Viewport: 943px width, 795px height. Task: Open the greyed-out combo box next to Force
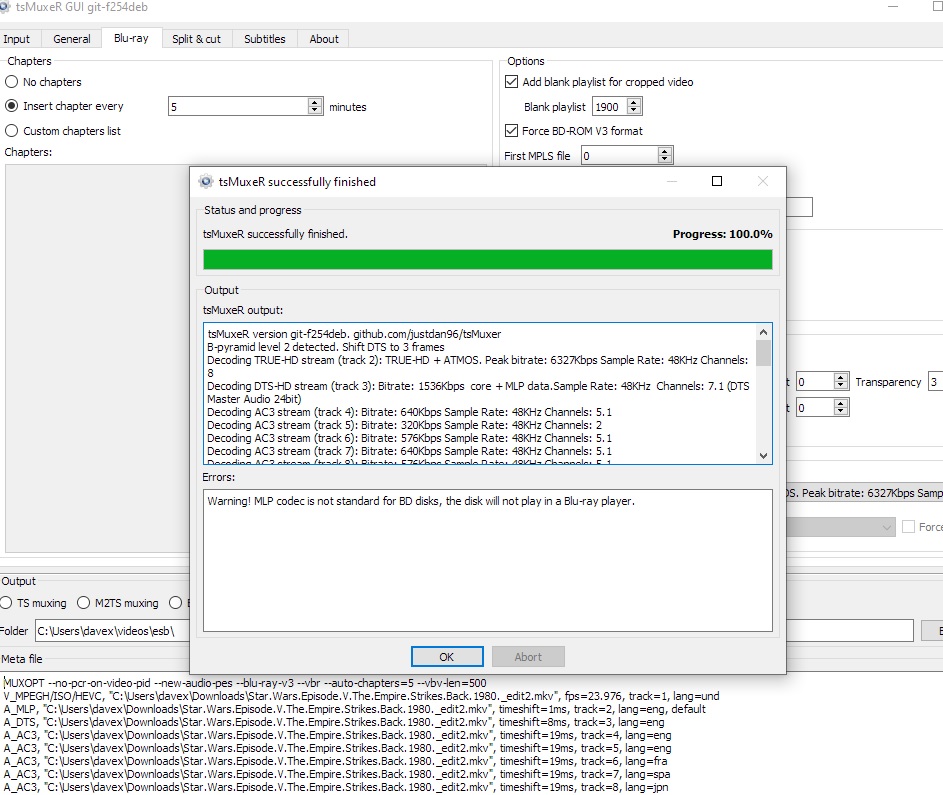(x=841, y=527)
